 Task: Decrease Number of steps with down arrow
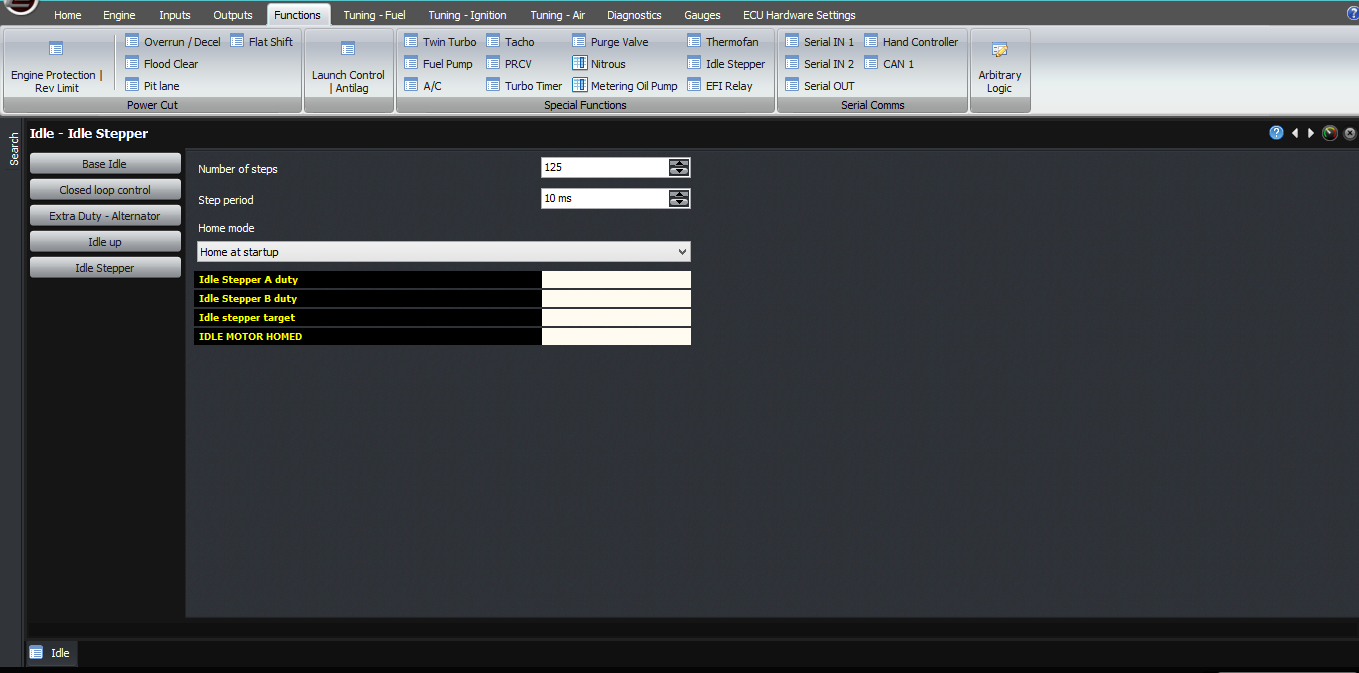679,172
